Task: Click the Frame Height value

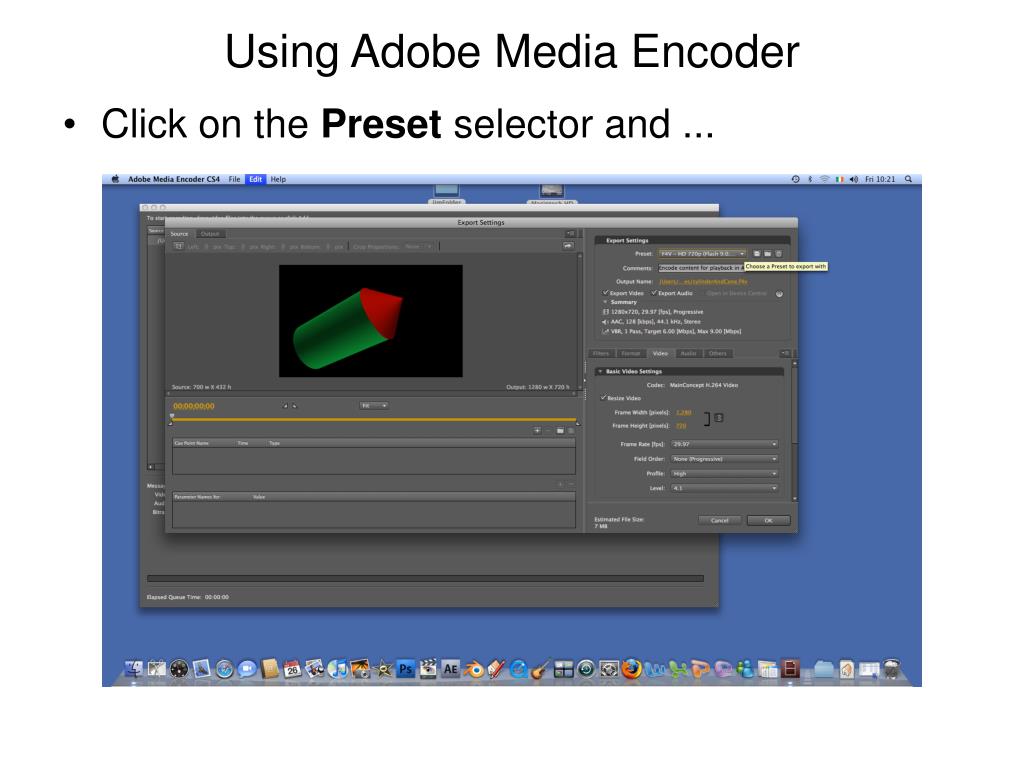Action: [x=680, y=426]
